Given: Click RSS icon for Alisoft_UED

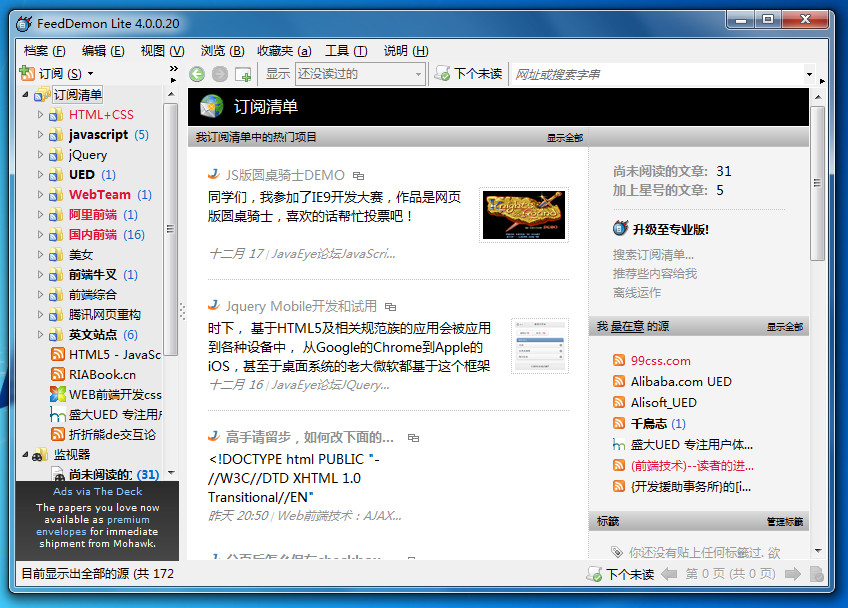Looking at the screenshot, I should click(619, 402).
